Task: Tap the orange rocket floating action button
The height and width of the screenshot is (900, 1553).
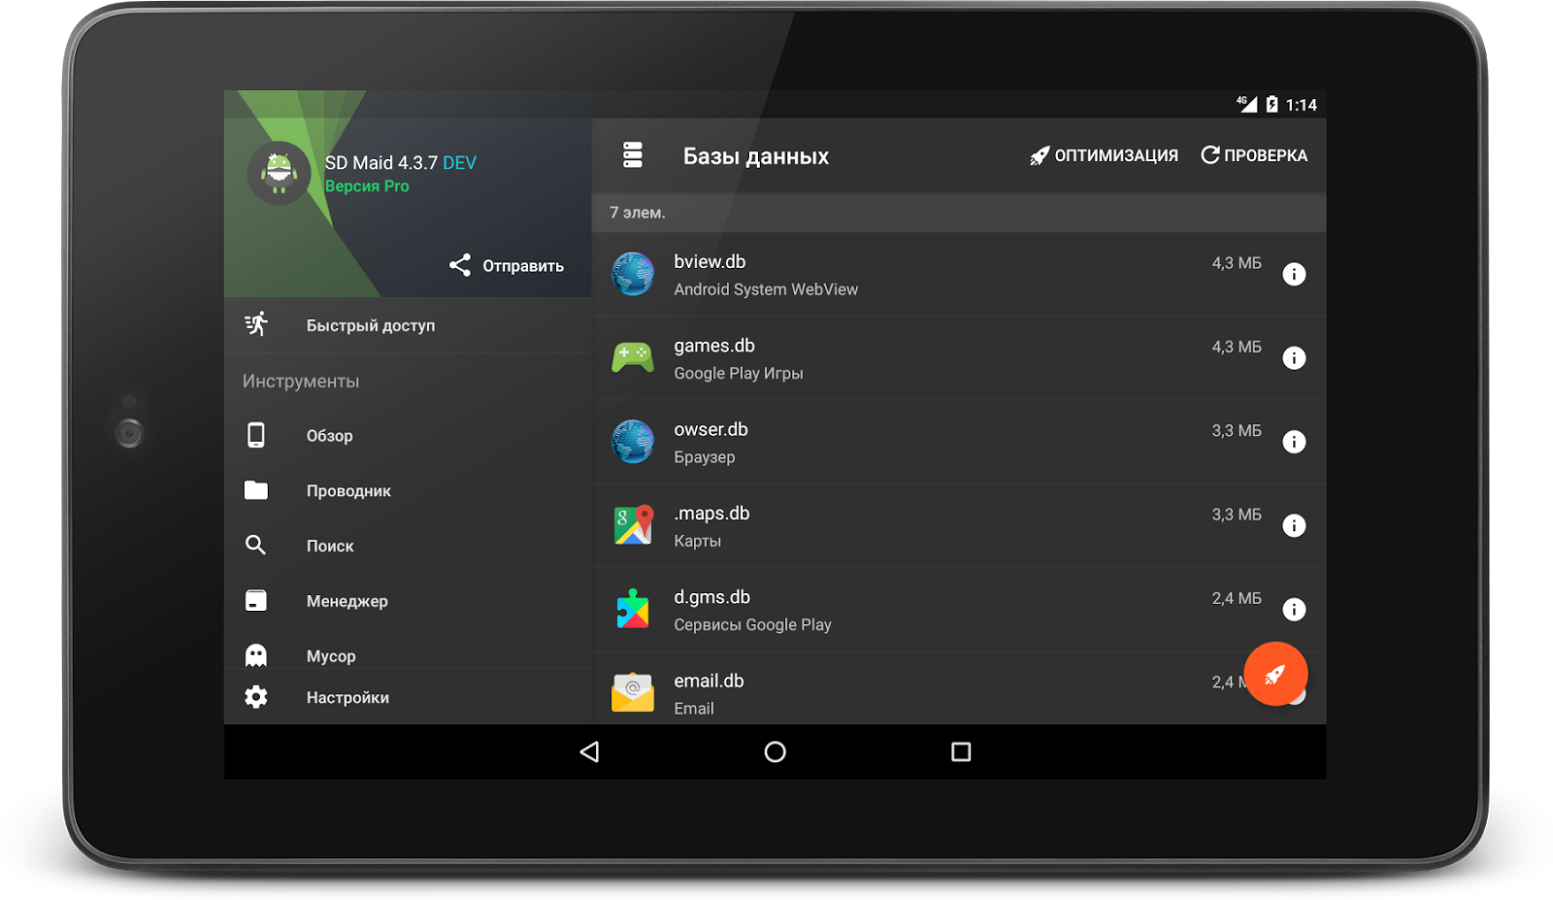Action: (1275, 674)
